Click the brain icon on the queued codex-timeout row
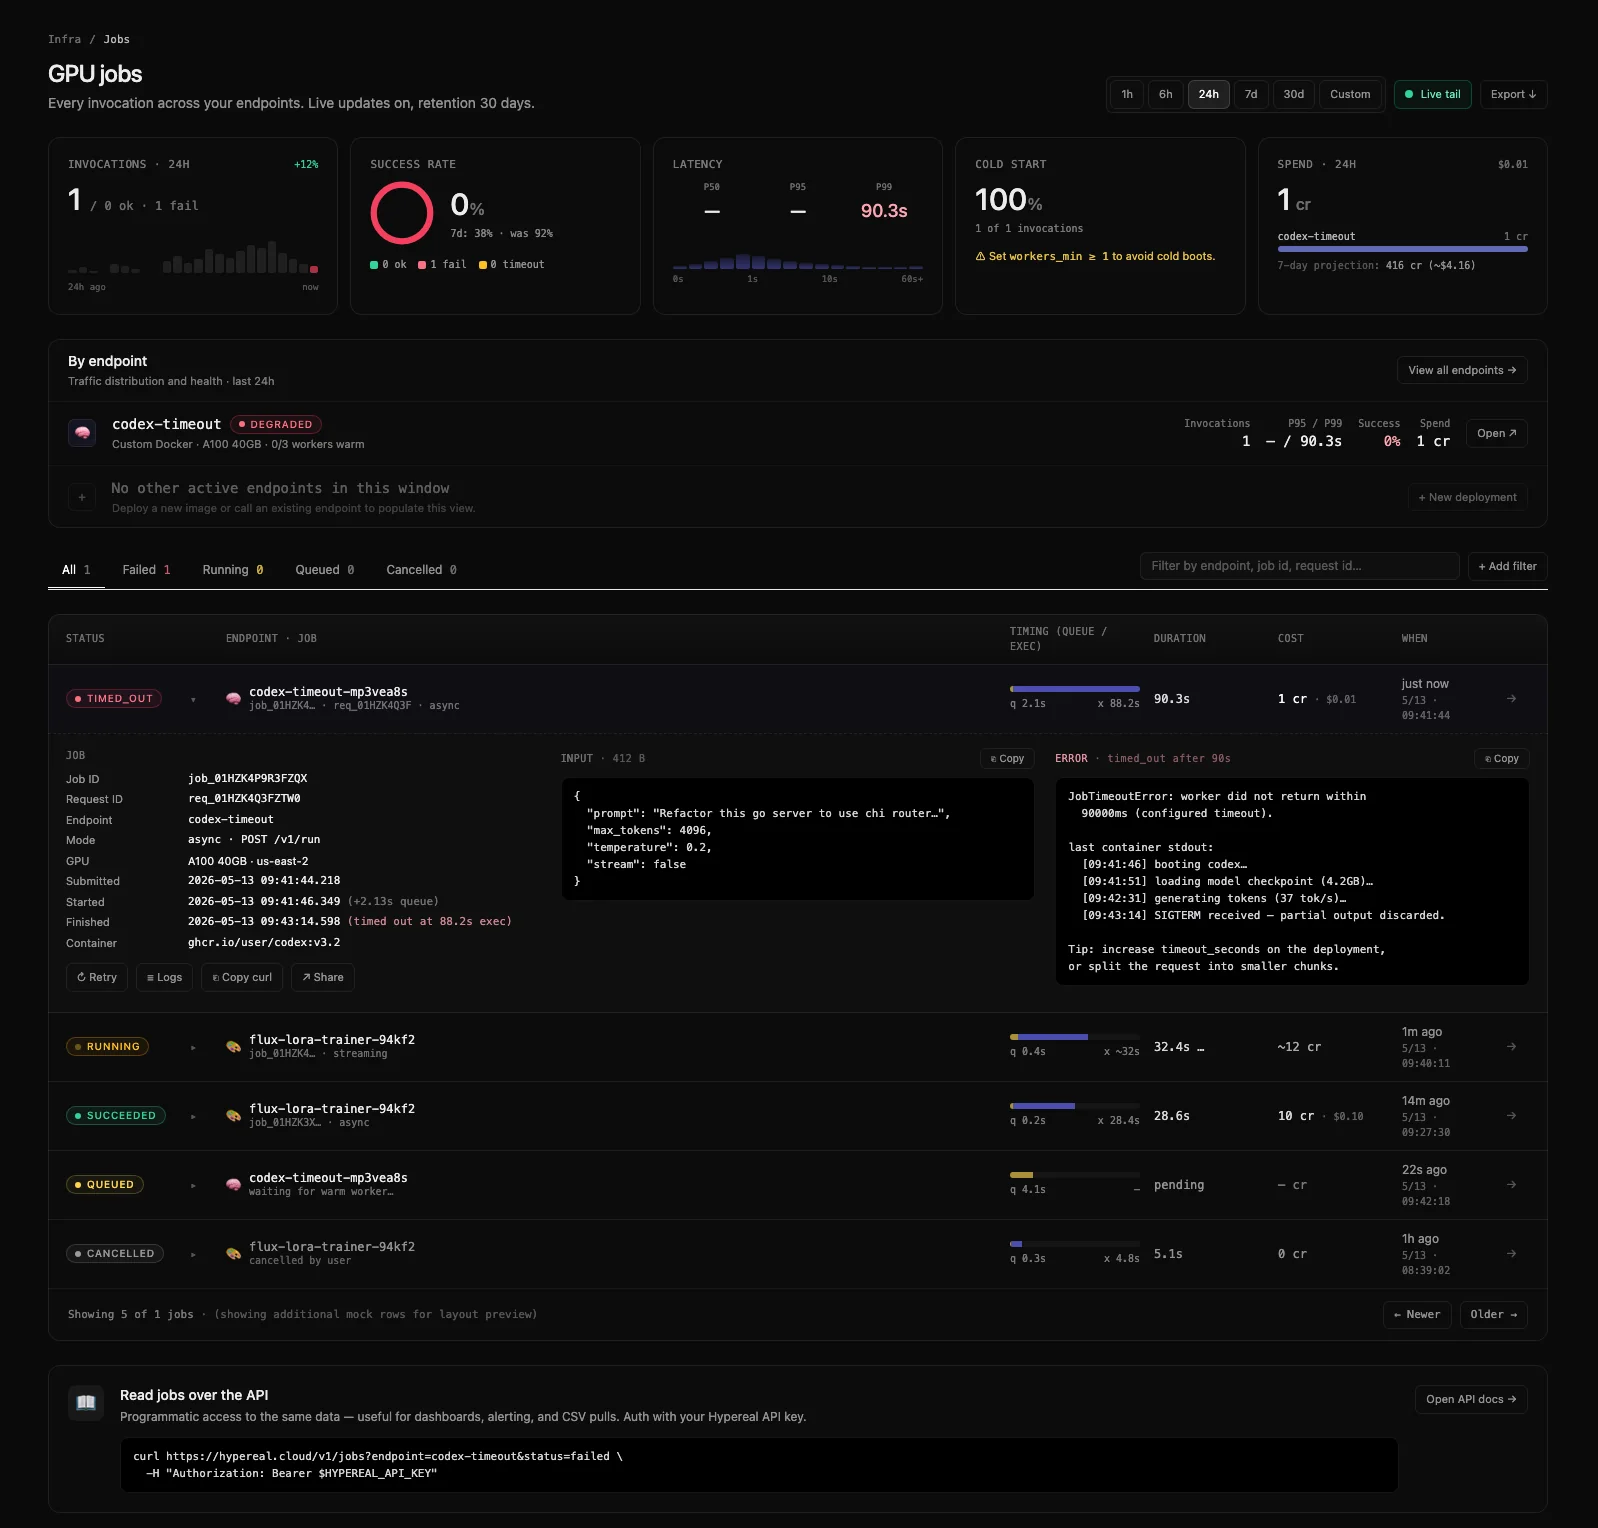 233,1185
